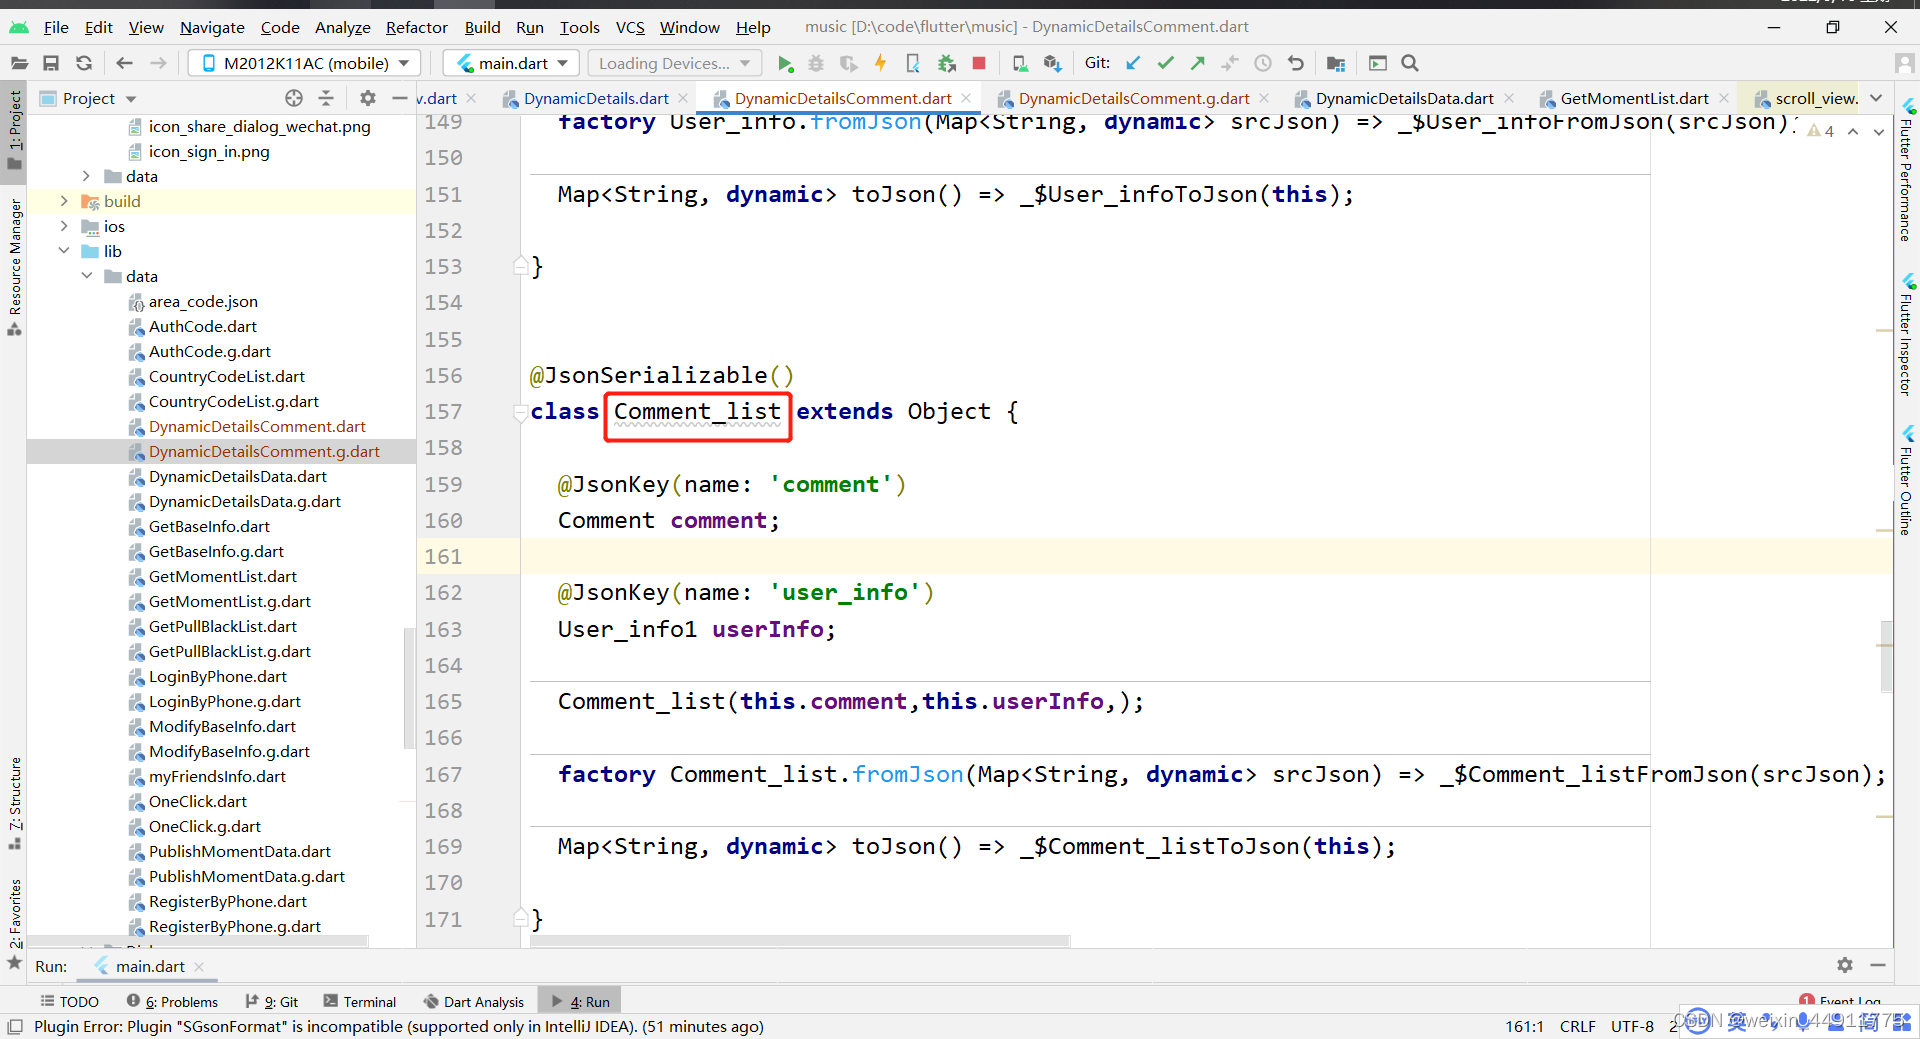Open the Terminal tool window
Image resolution: width=1920 pixels, height=1039 pixels.
tap(360, 1001)
